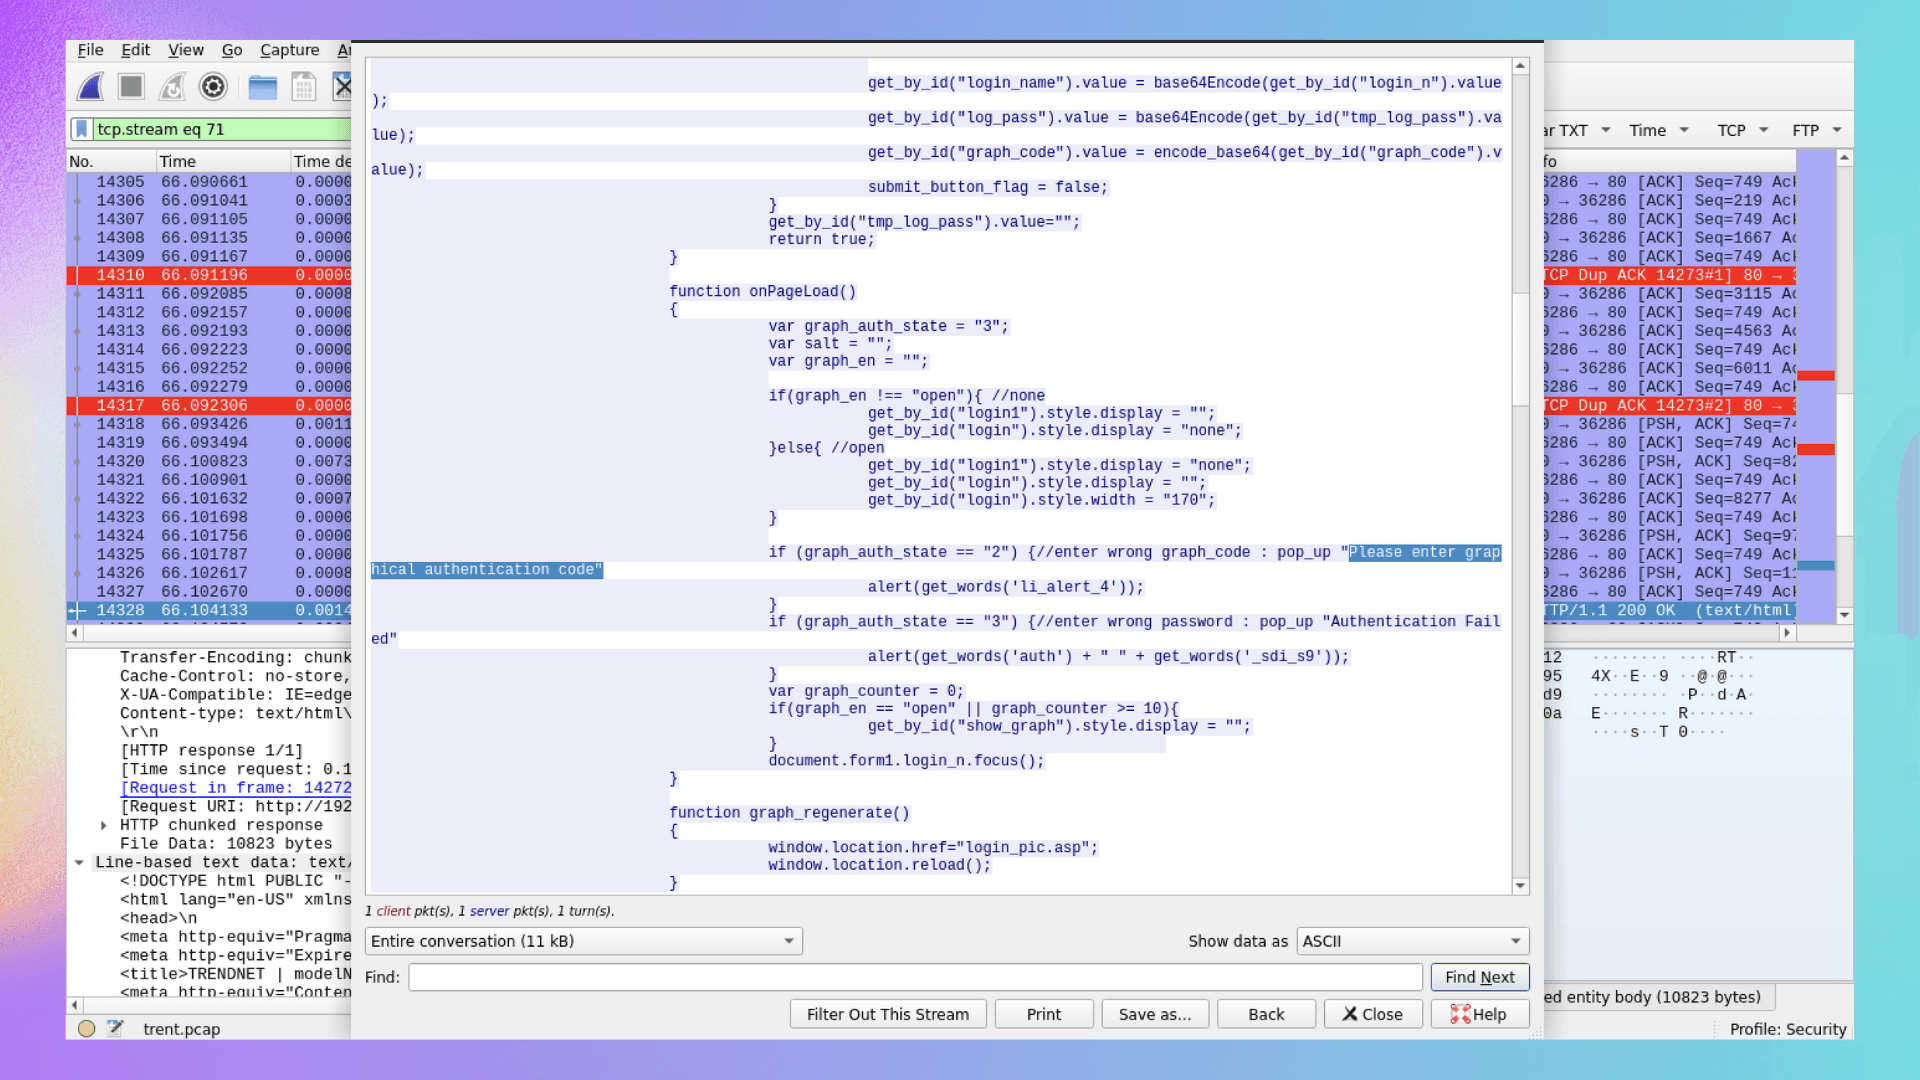This screenshot has width=1920, height=1080.
Task: Start capturing packets with the shark fin icon
Action: pos(91,87)
